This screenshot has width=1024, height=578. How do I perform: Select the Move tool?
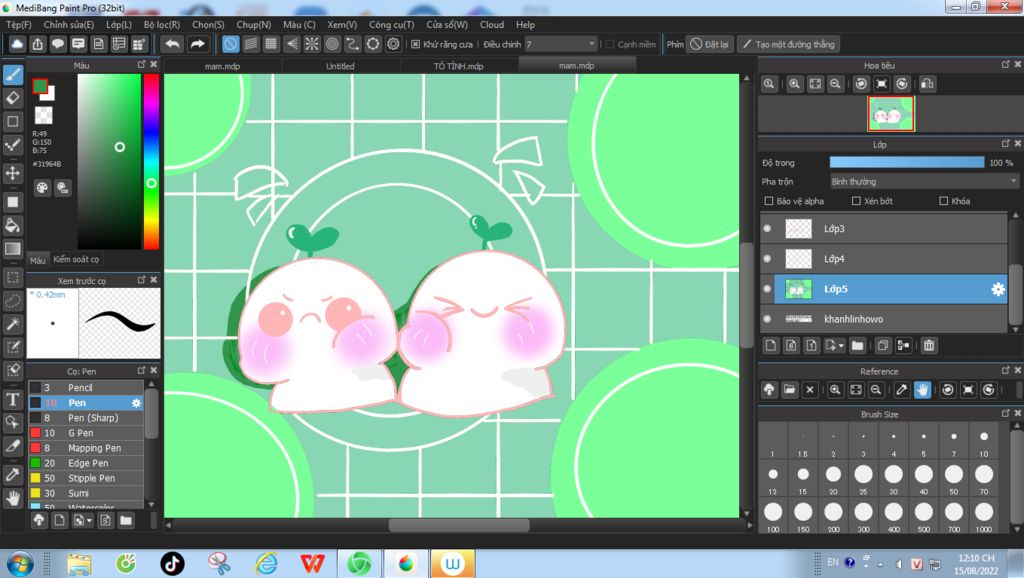[13, 173]
